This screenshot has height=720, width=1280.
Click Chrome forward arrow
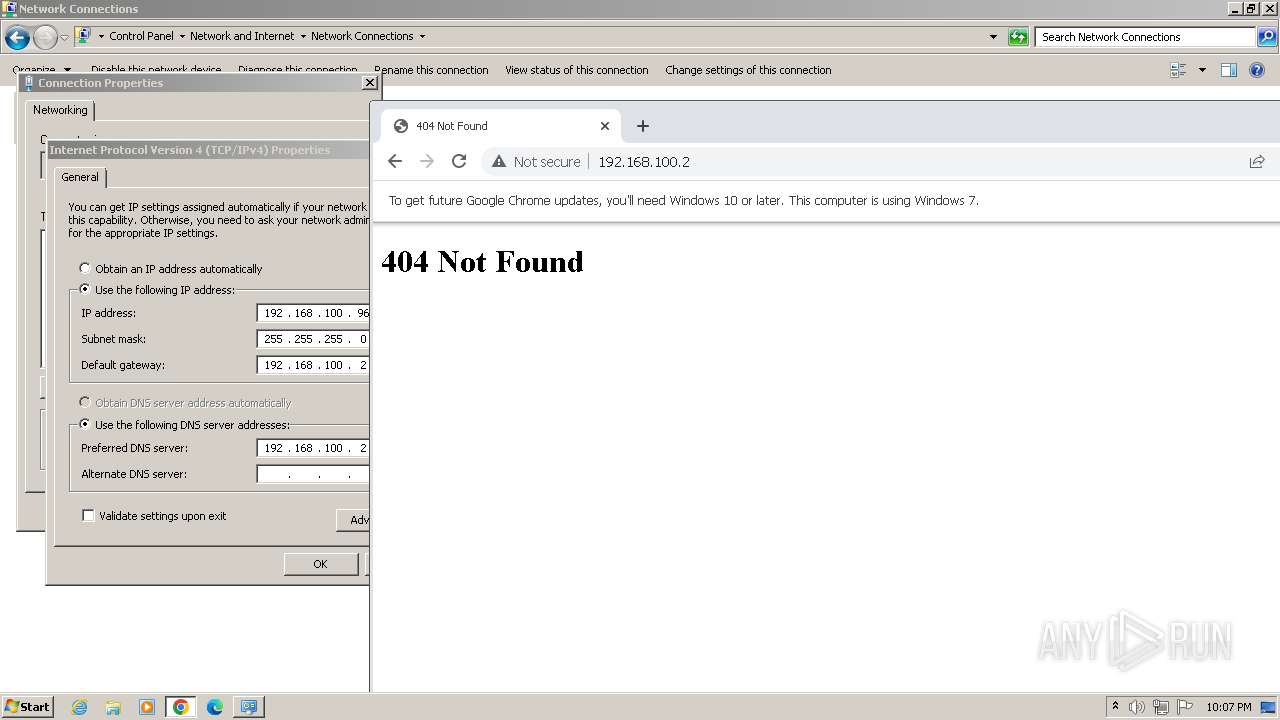(427, 161)
